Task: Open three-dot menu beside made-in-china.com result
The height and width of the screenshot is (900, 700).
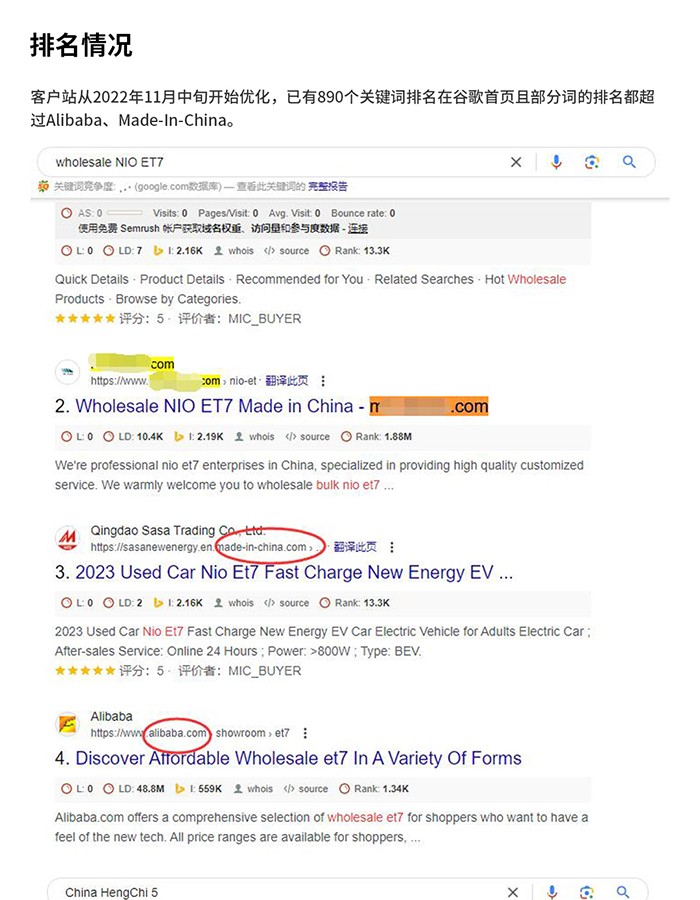Action: click(x=392, y=548)
